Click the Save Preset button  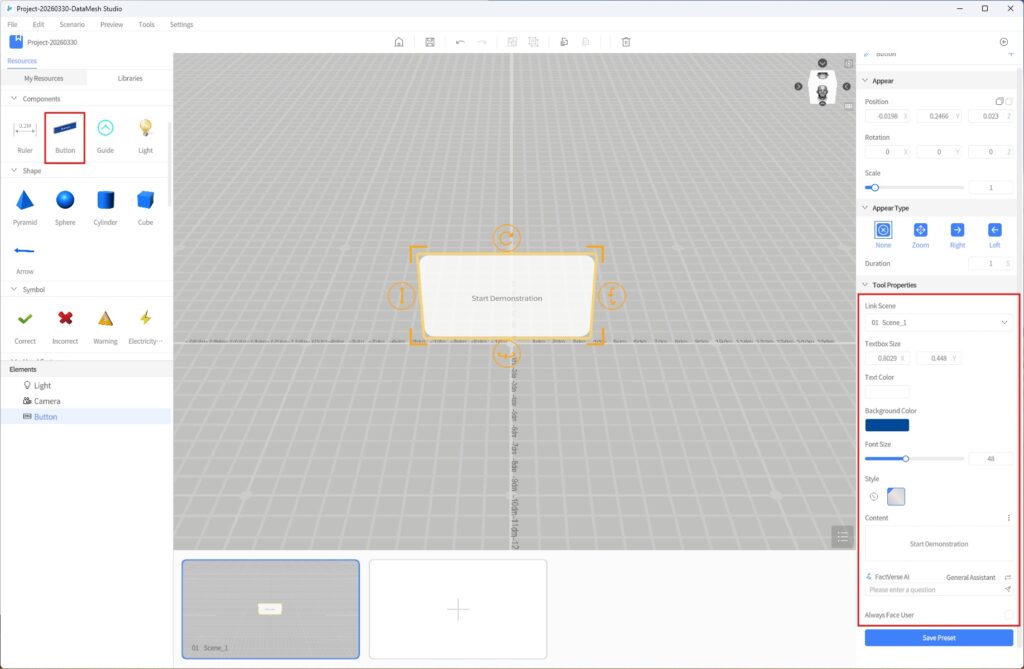[938, 638]
